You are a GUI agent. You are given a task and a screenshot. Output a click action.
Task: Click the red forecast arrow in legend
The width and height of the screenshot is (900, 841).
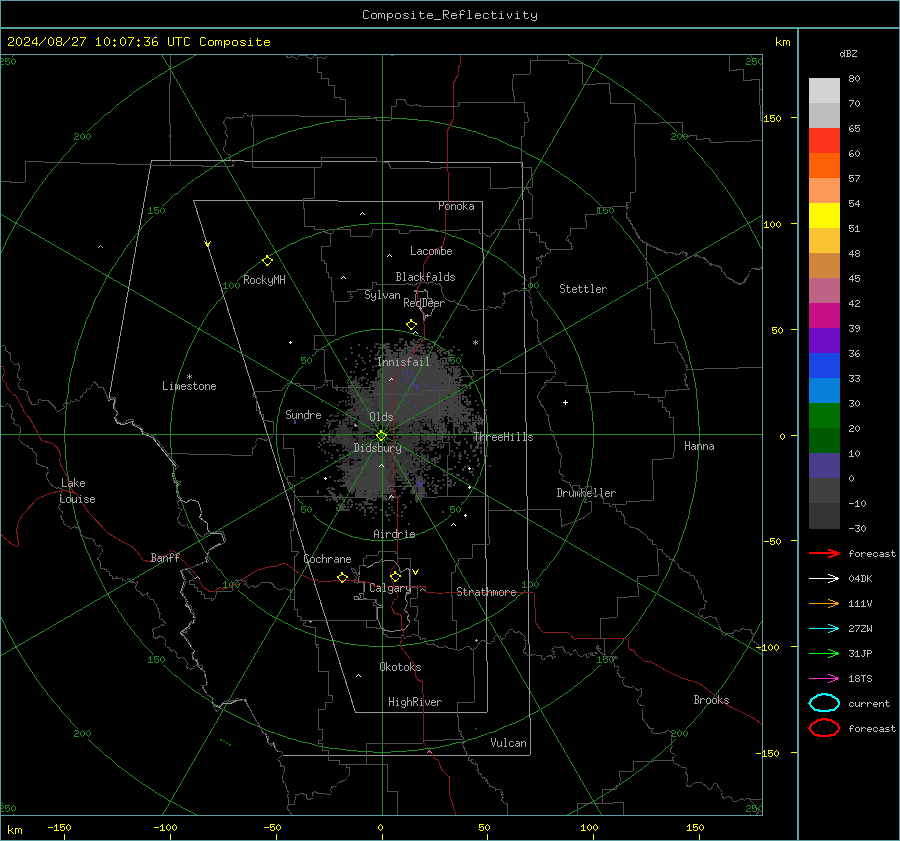click(x=824, y=553)
